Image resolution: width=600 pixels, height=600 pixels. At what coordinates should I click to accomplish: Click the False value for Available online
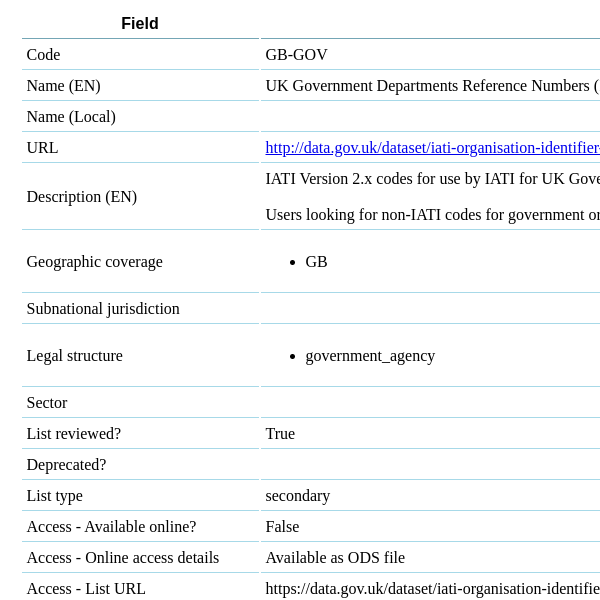282,527
